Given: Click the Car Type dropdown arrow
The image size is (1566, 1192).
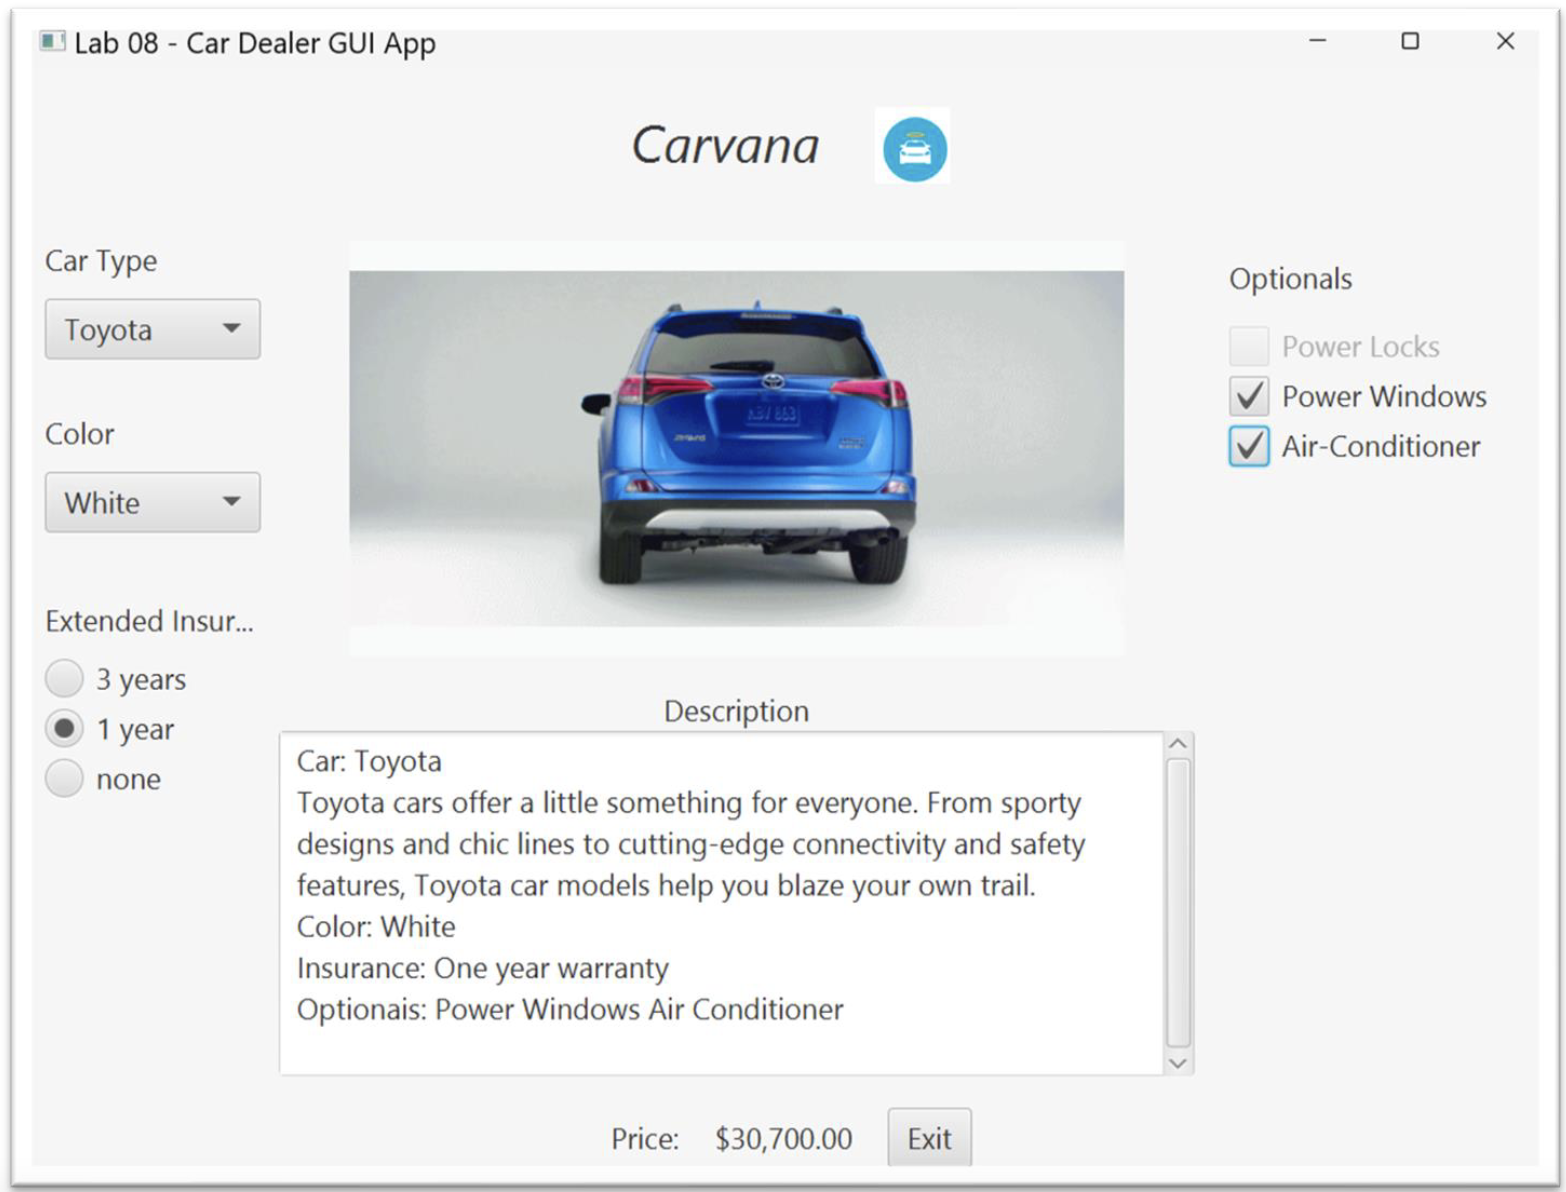Looking at the screenshot, I should [232, 329].
